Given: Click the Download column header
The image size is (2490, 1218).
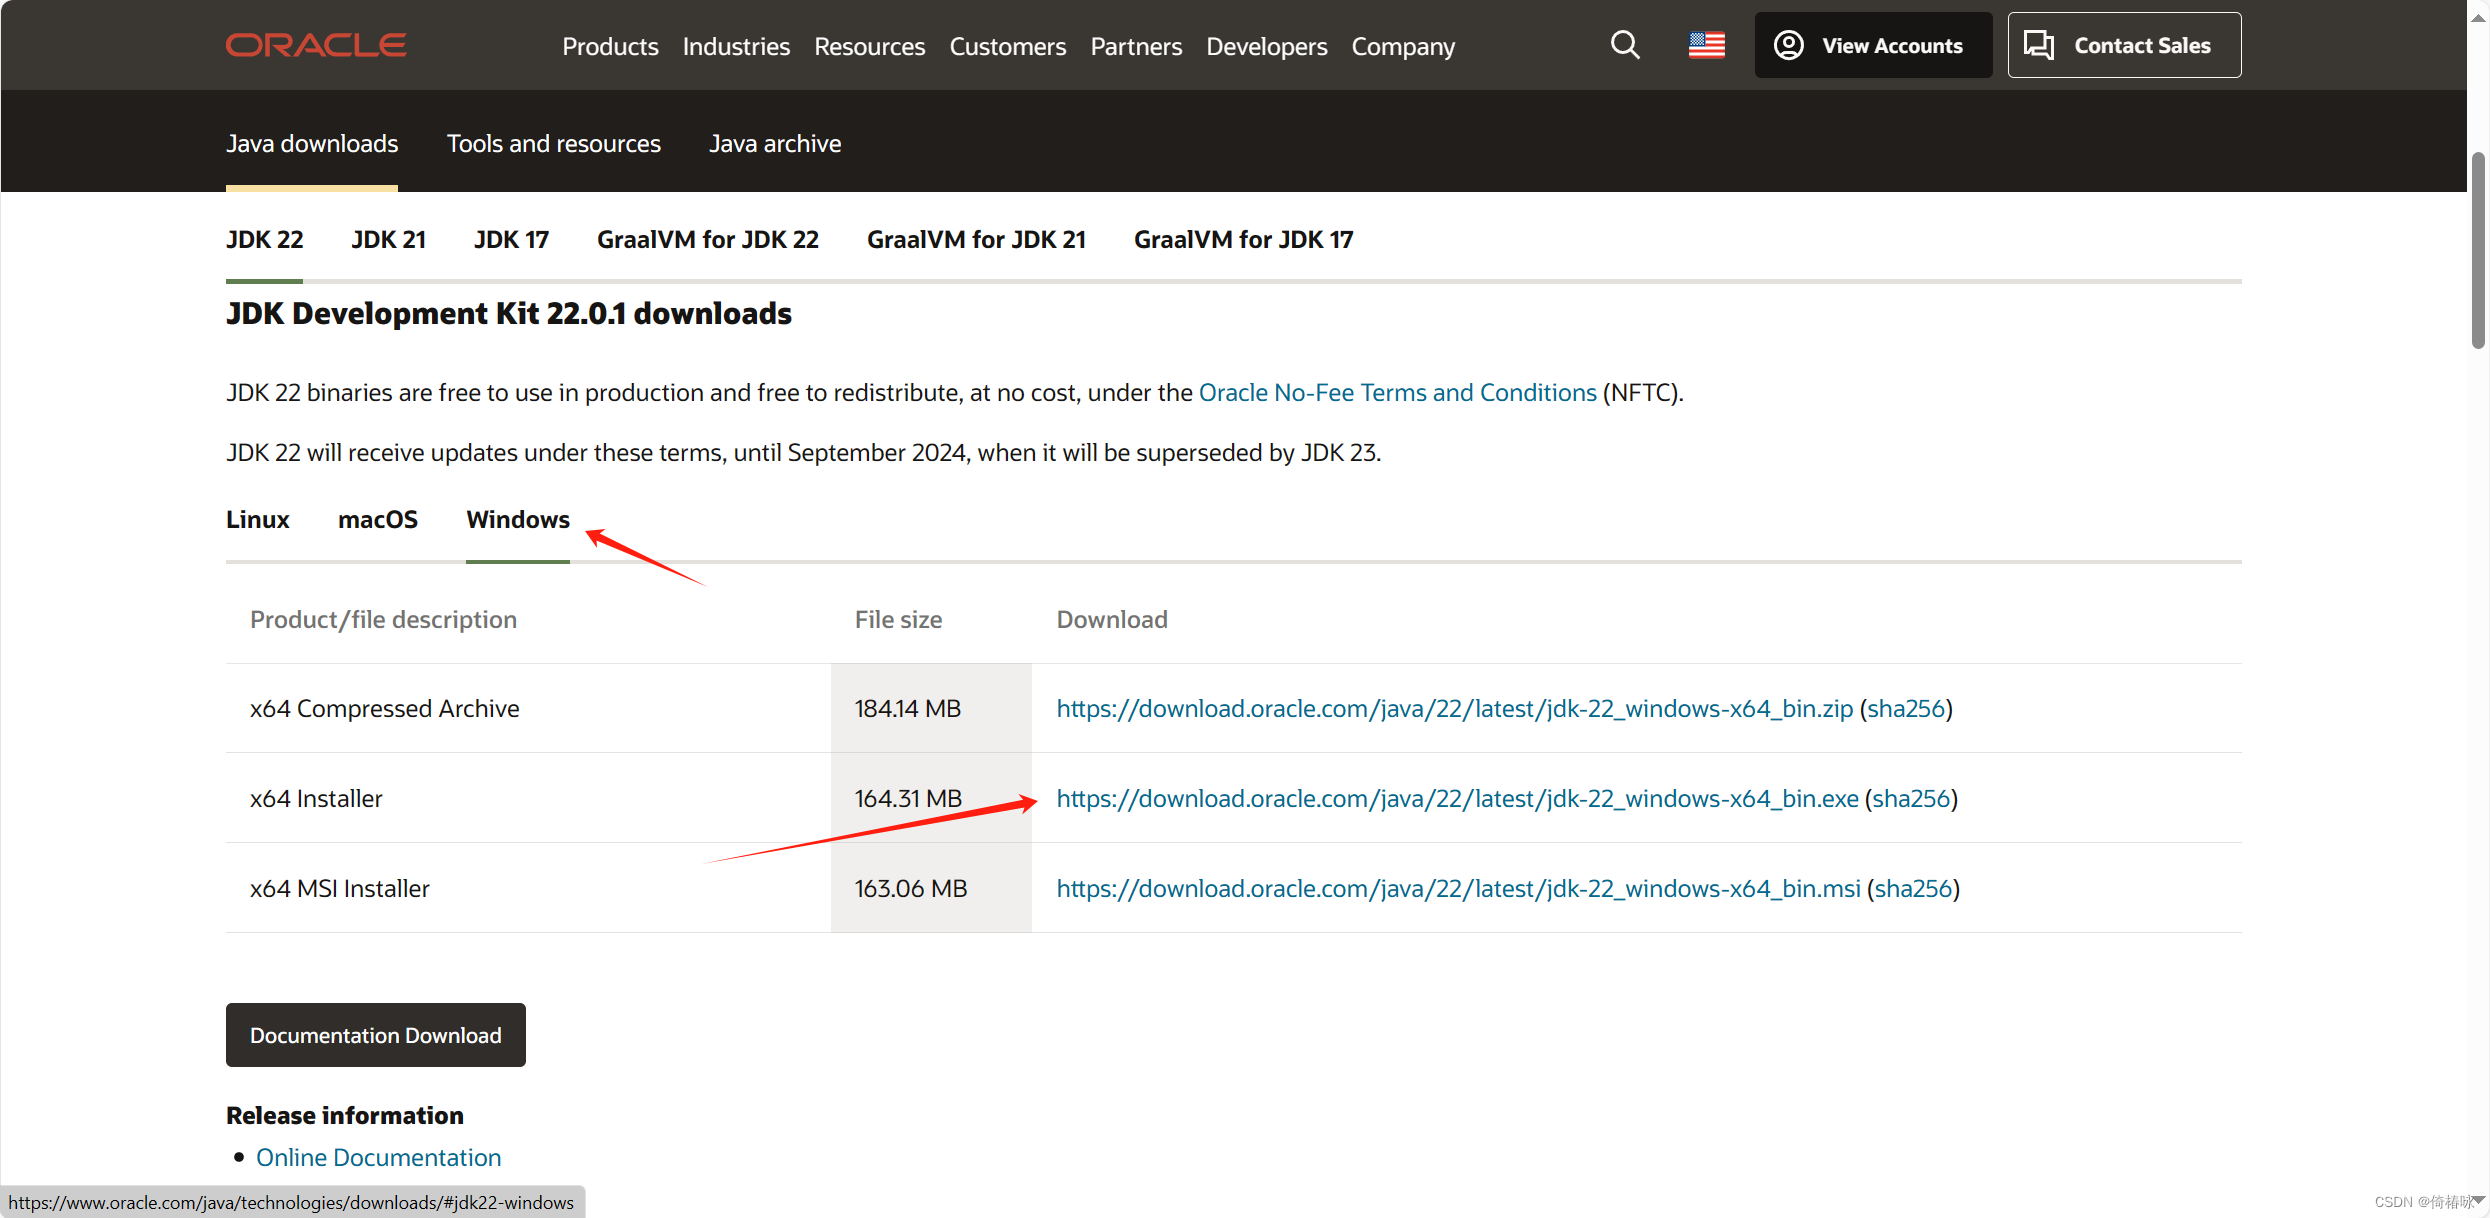Looking at the screenshot, I should click(1112, 619).
